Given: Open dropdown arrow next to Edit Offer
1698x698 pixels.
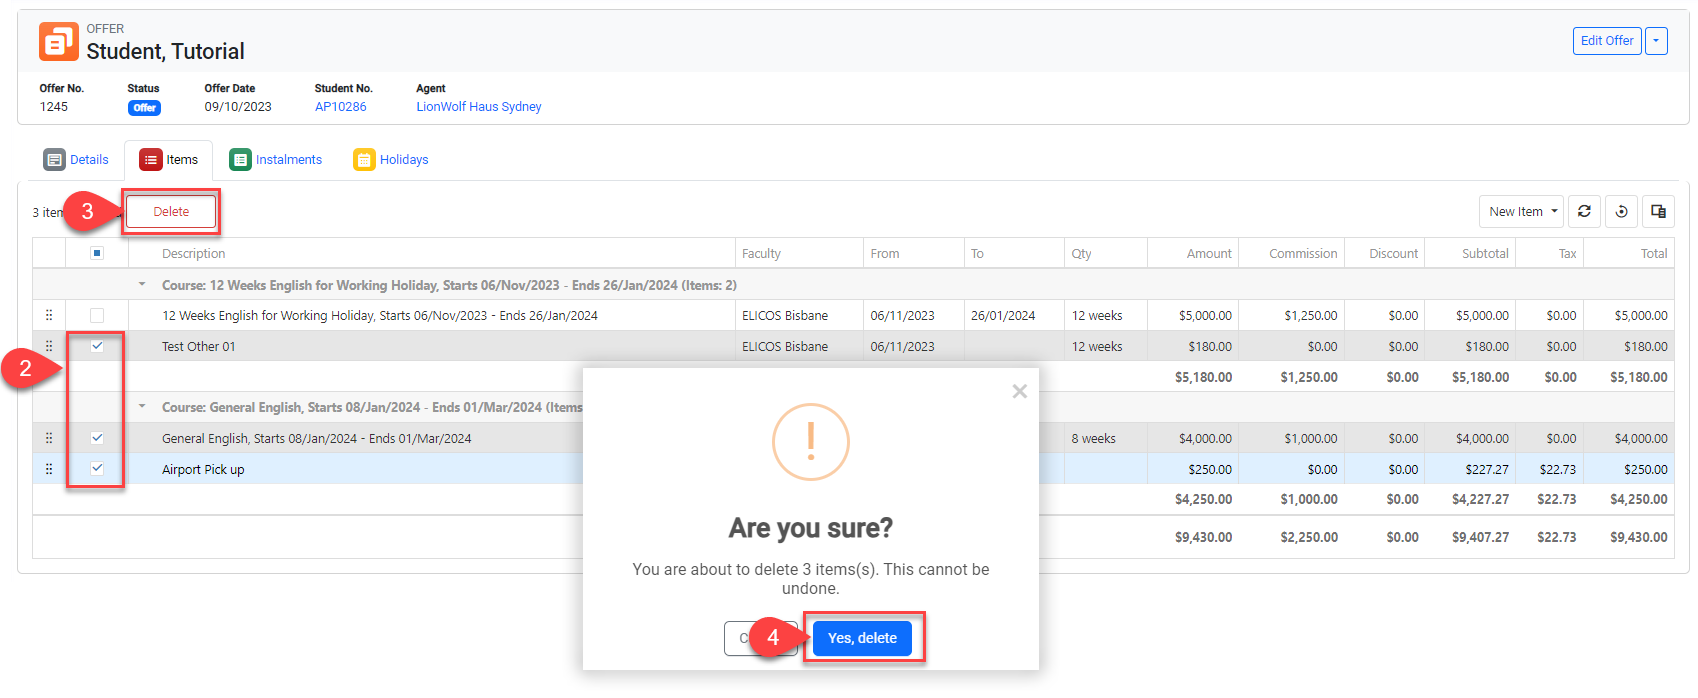Looking at the screenshot, I should pyautogui.click(x=1656, y=41).
